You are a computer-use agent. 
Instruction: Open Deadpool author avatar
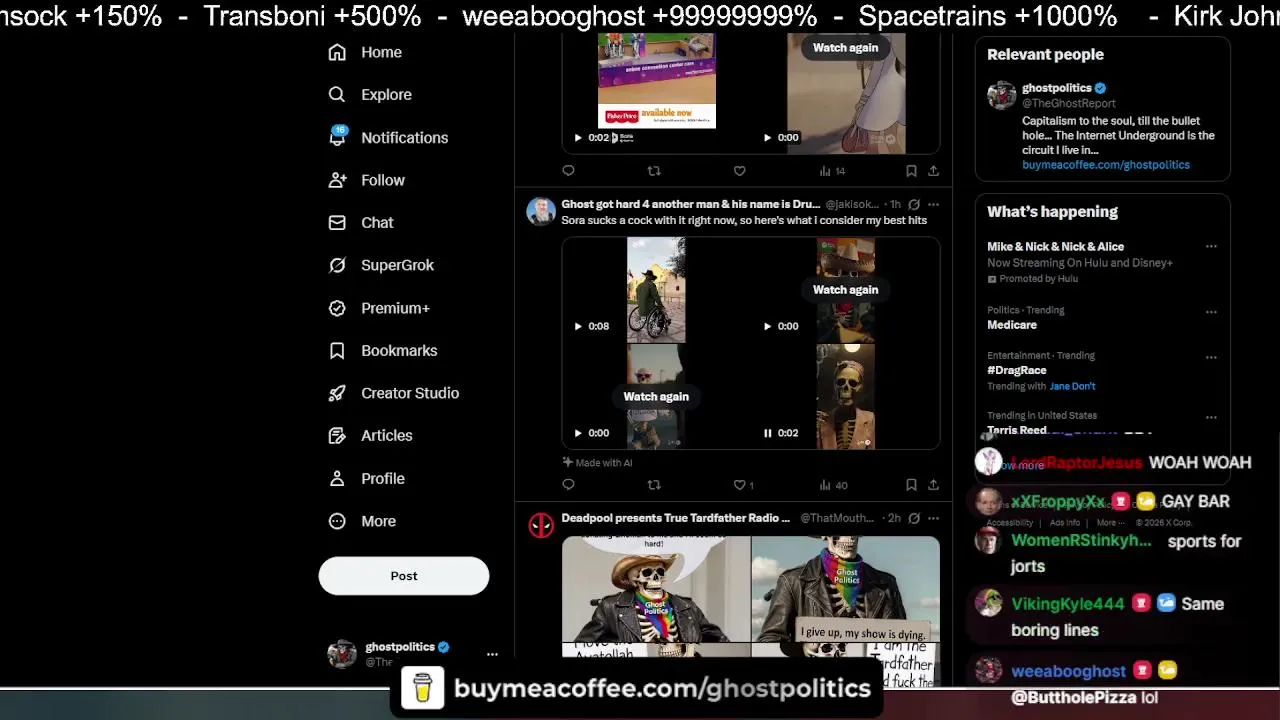pos(541,525)
